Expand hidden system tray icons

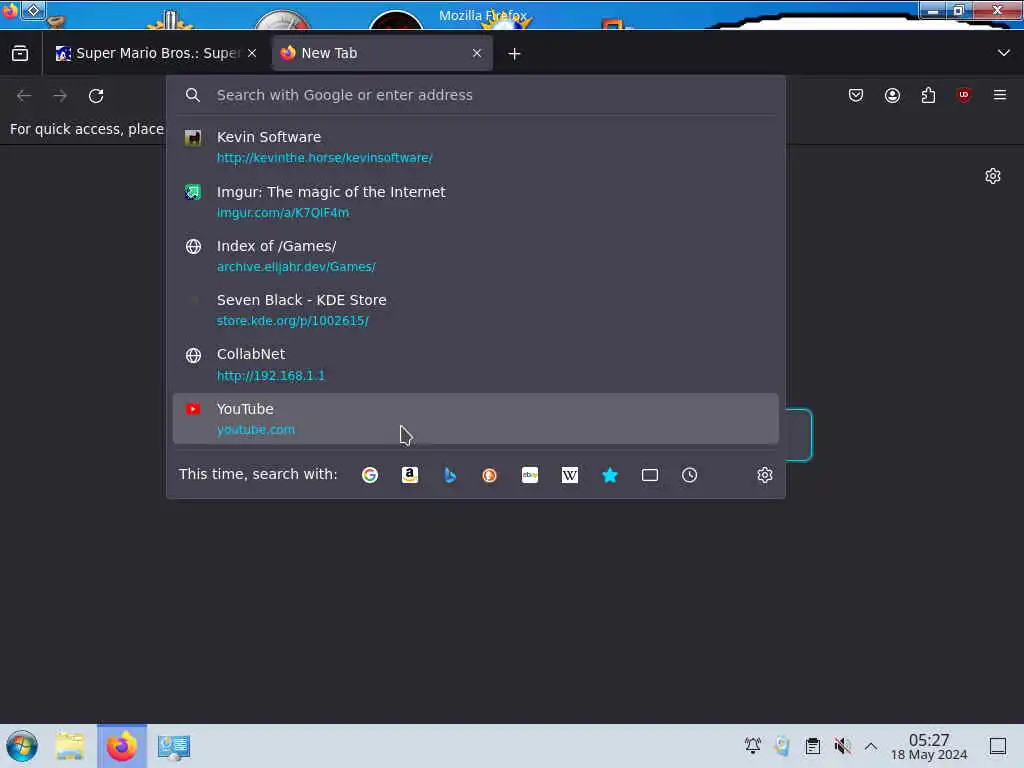tap(871, 746)
